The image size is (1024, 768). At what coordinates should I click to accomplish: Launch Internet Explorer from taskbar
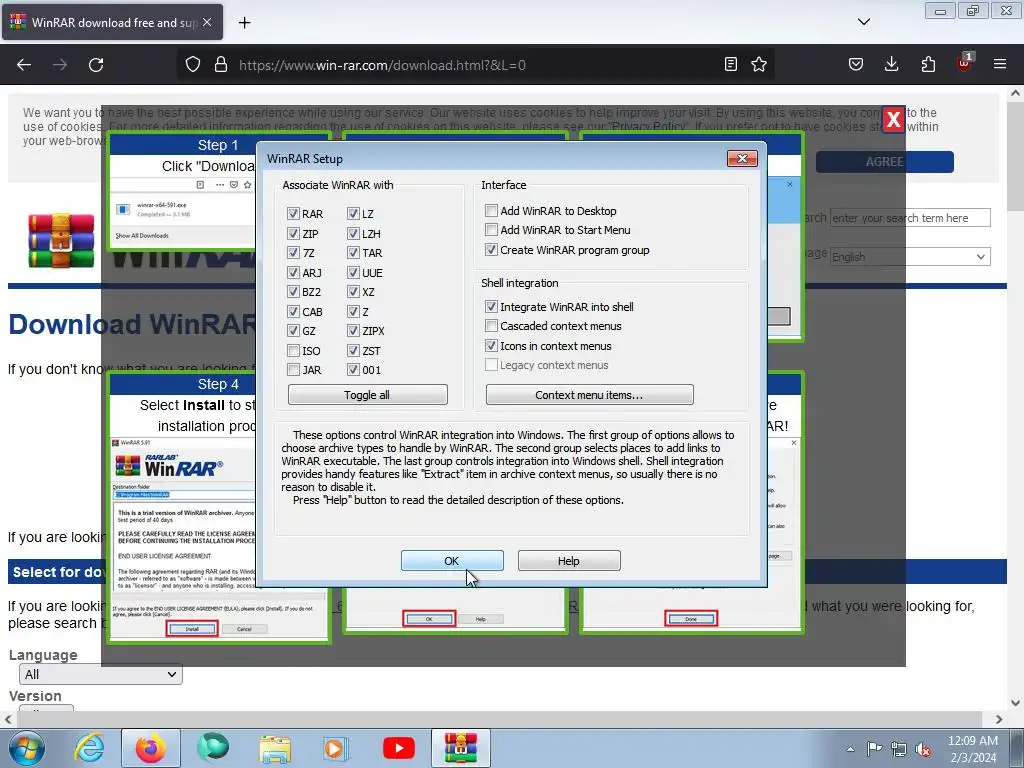tap(89, 748)
